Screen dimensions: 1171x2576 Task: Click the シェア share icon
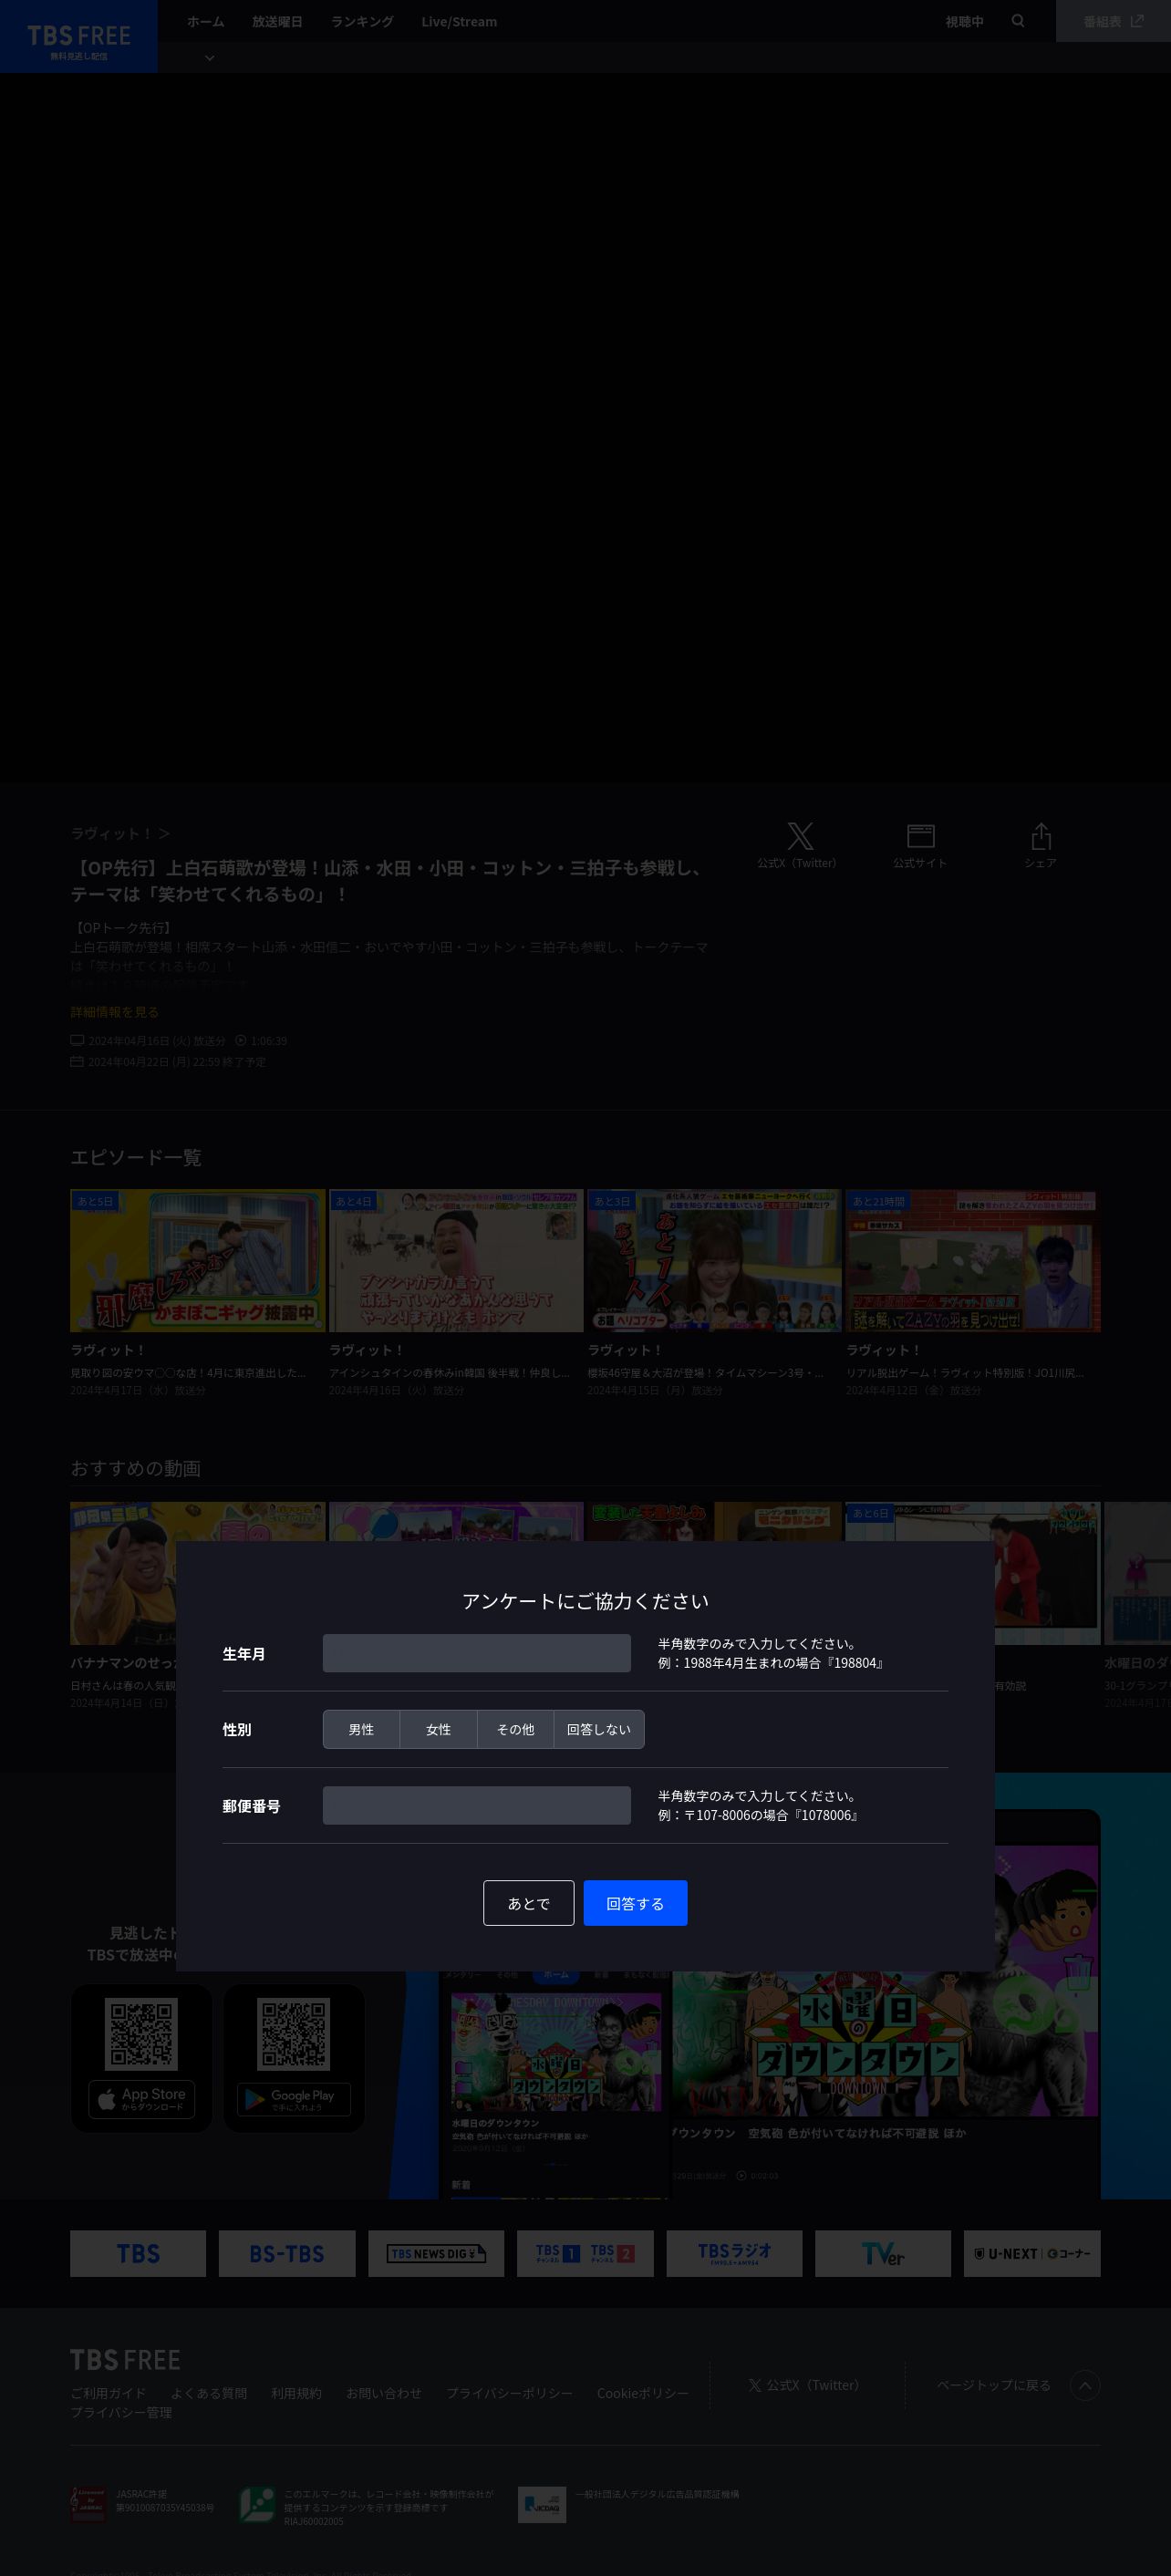coord(1040,845)
